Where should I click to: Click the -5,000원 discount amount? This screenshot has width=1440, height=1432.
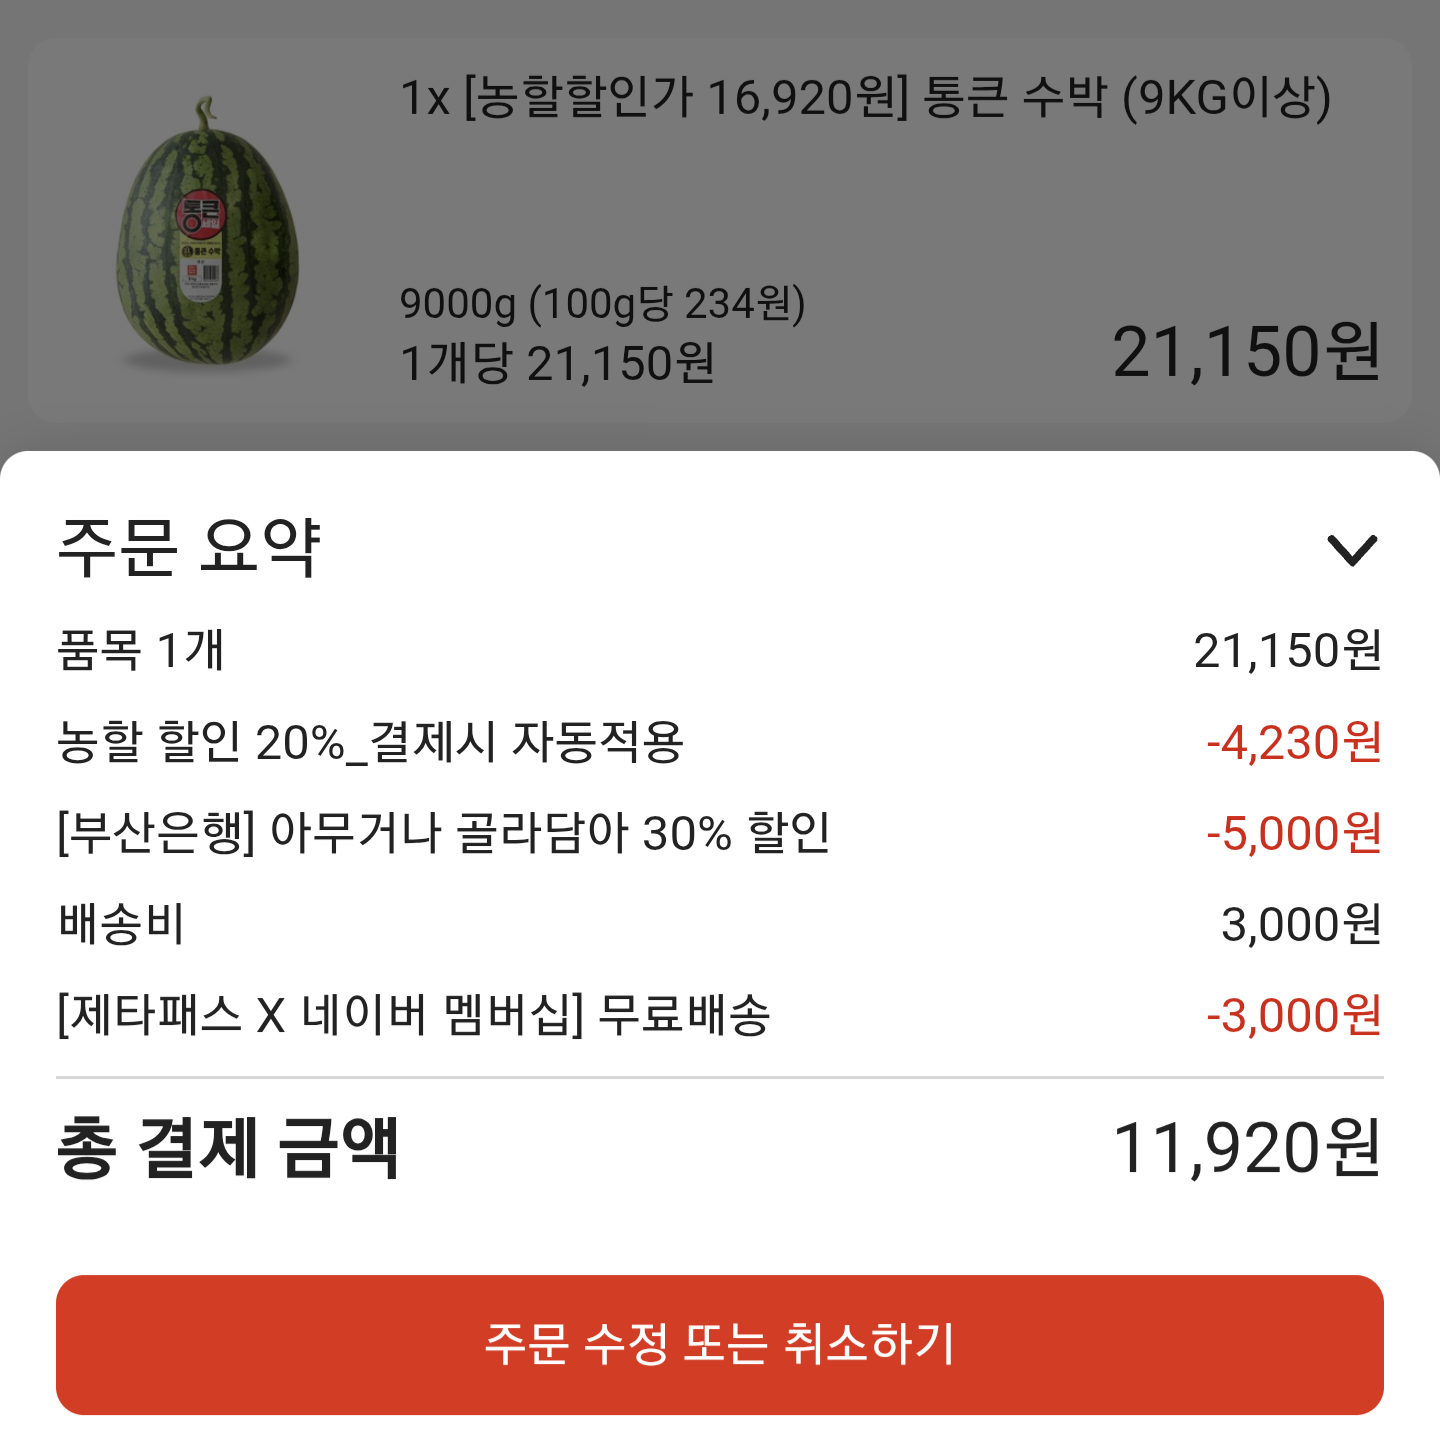pyautogui.click(x=1294, y=833)
